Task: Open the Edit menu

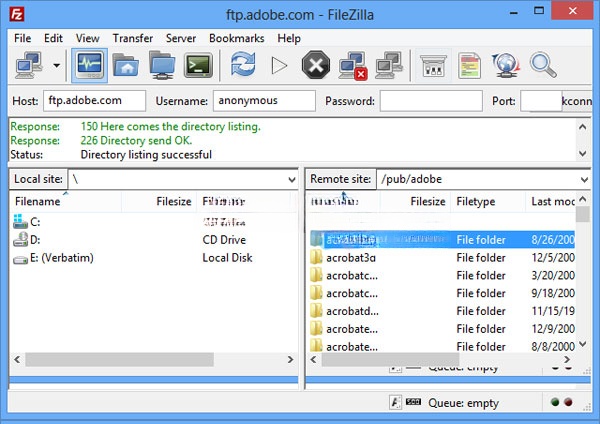Action: pos(53,38)
